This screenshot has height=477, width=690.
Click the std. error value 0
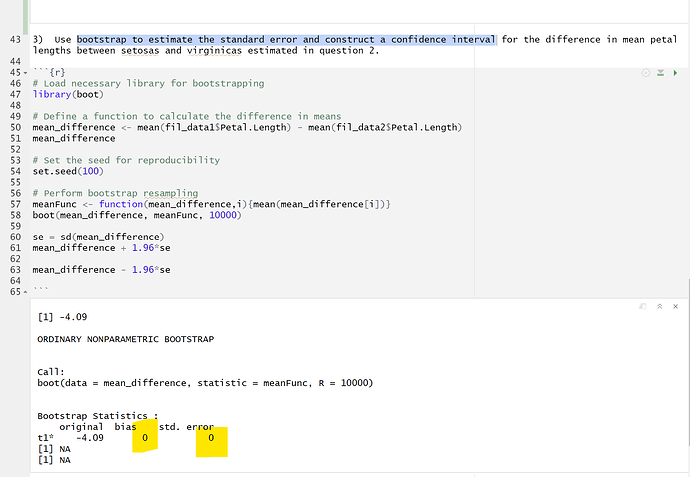(211, 438)
